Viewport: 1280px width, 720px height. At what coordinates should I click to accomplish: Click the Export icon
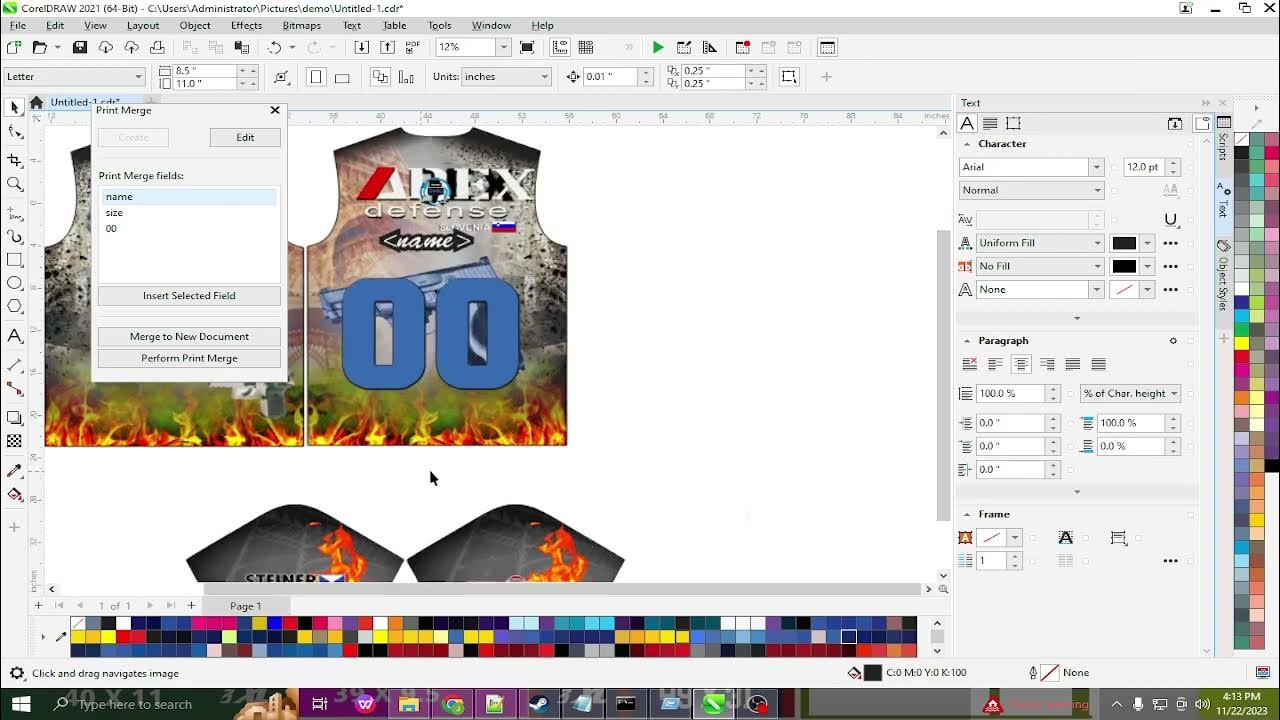pos(387,47)
